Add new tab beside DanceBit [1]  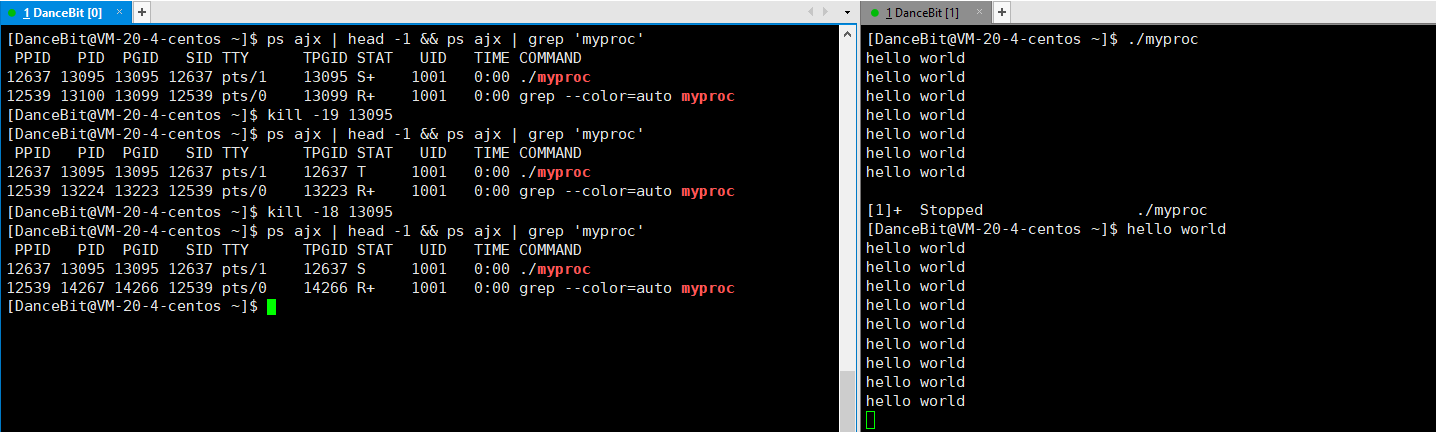coord(1002,12)
